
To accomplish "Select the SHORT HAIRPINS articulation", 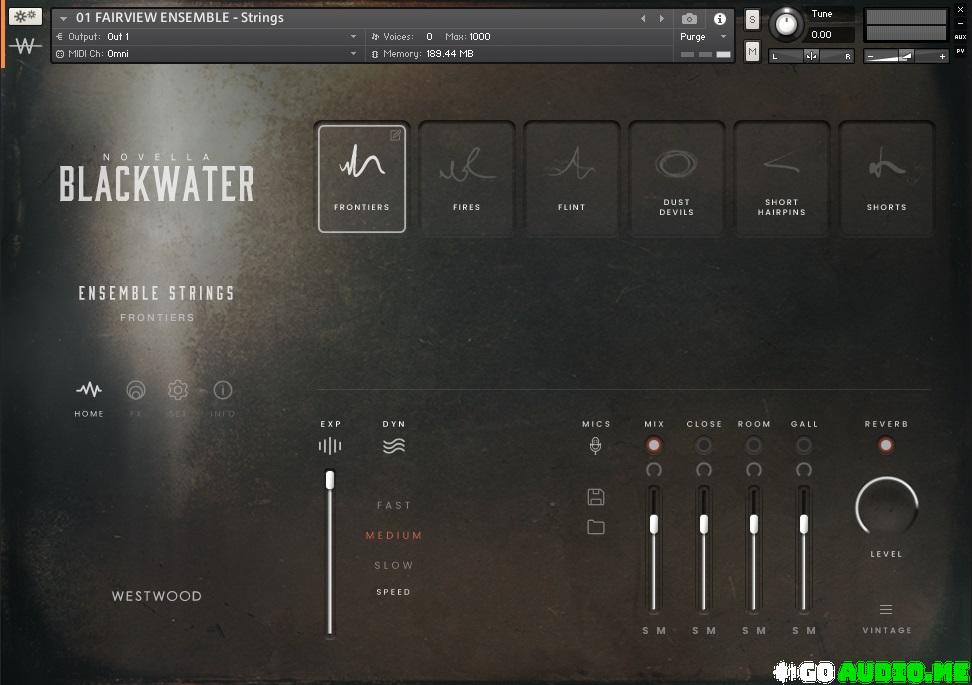I will [782, 179].
